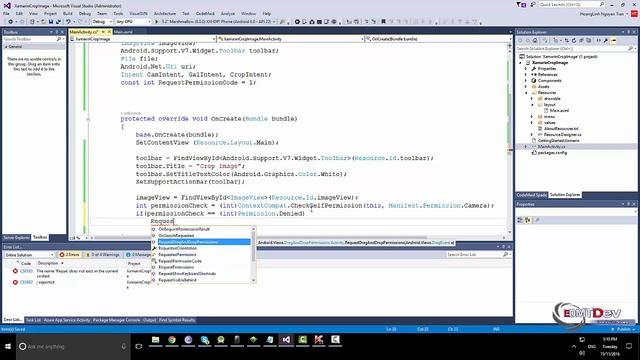Screen dimensions: 640x360
Task: Select Main.axml in Solution Explorer
Action: [559, 111]
